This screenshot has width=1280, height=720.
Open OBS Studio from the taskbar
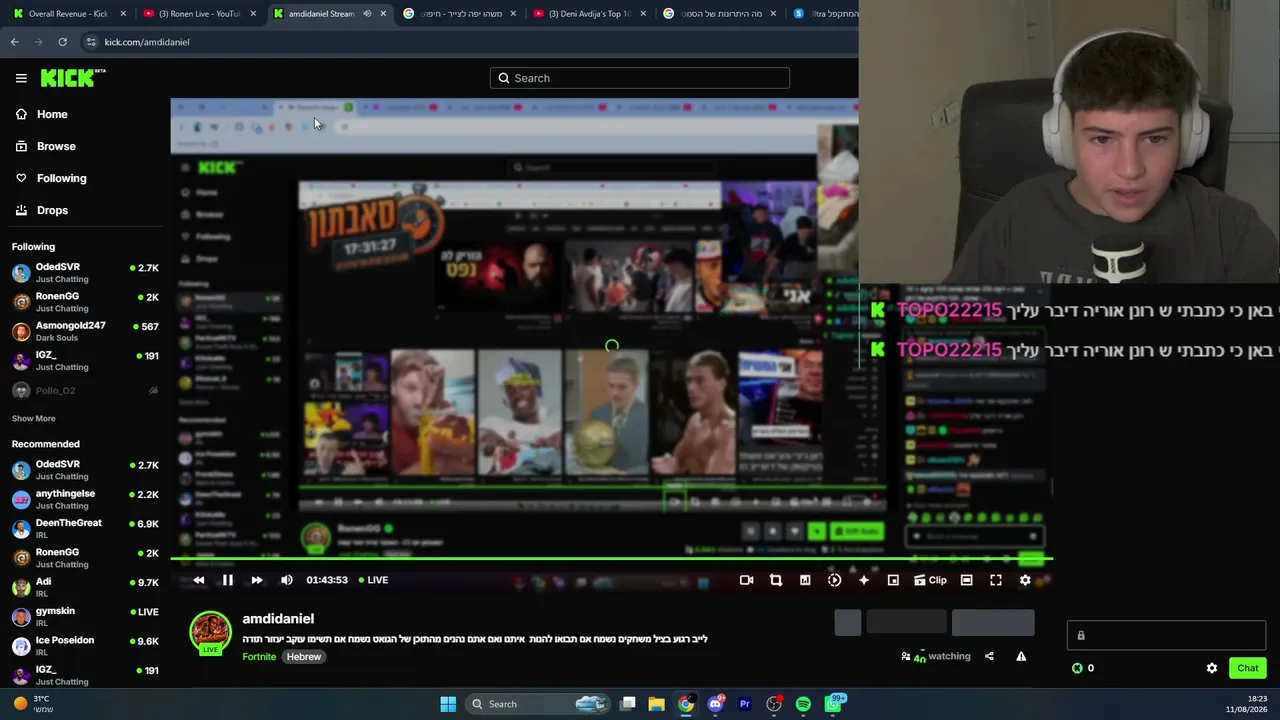(774, 704)
